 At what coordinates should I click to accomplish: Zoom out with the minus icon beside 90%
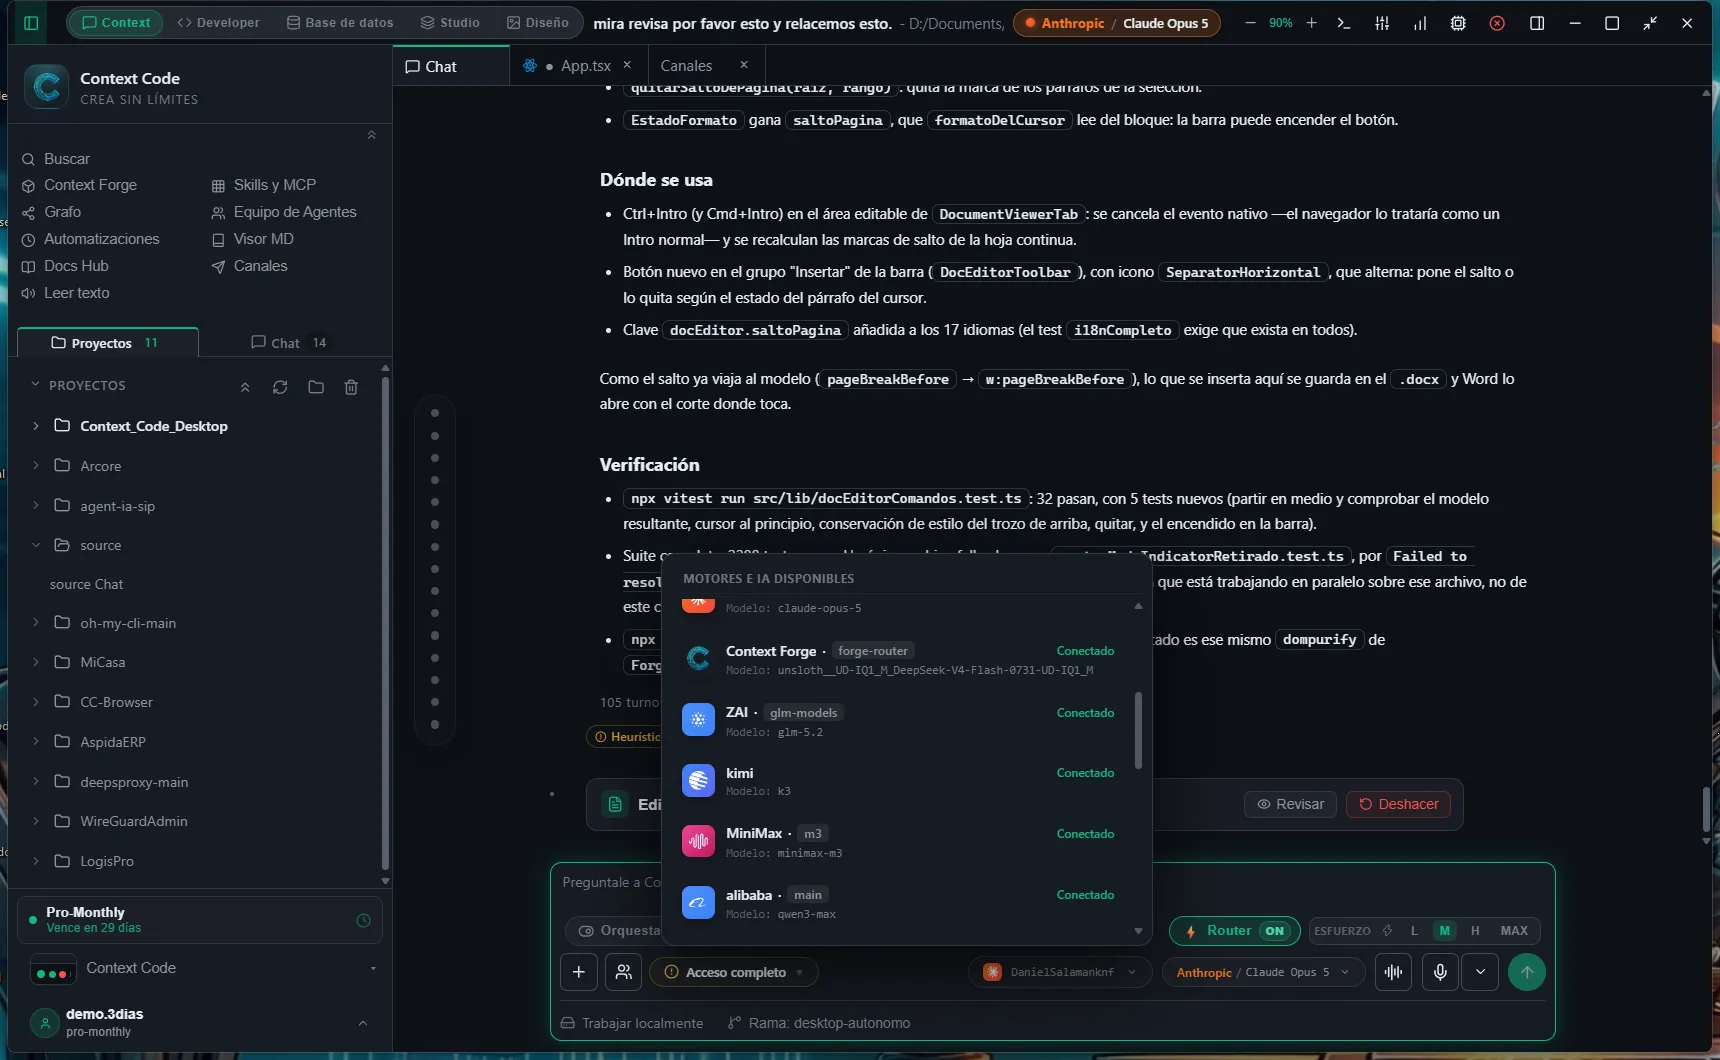(x=1250, y=22)
